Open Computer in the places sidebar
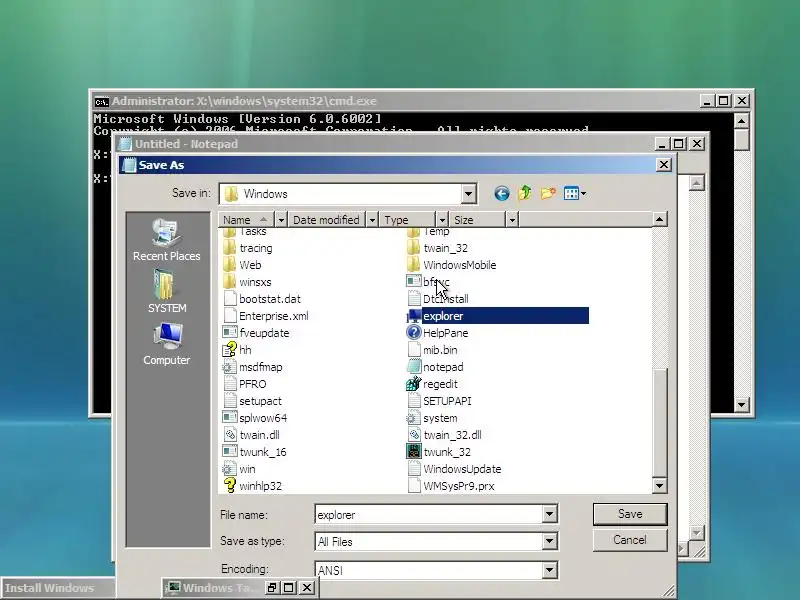This screenshot has width=800, height=600. pyautogui.click(x=166, y=344)
